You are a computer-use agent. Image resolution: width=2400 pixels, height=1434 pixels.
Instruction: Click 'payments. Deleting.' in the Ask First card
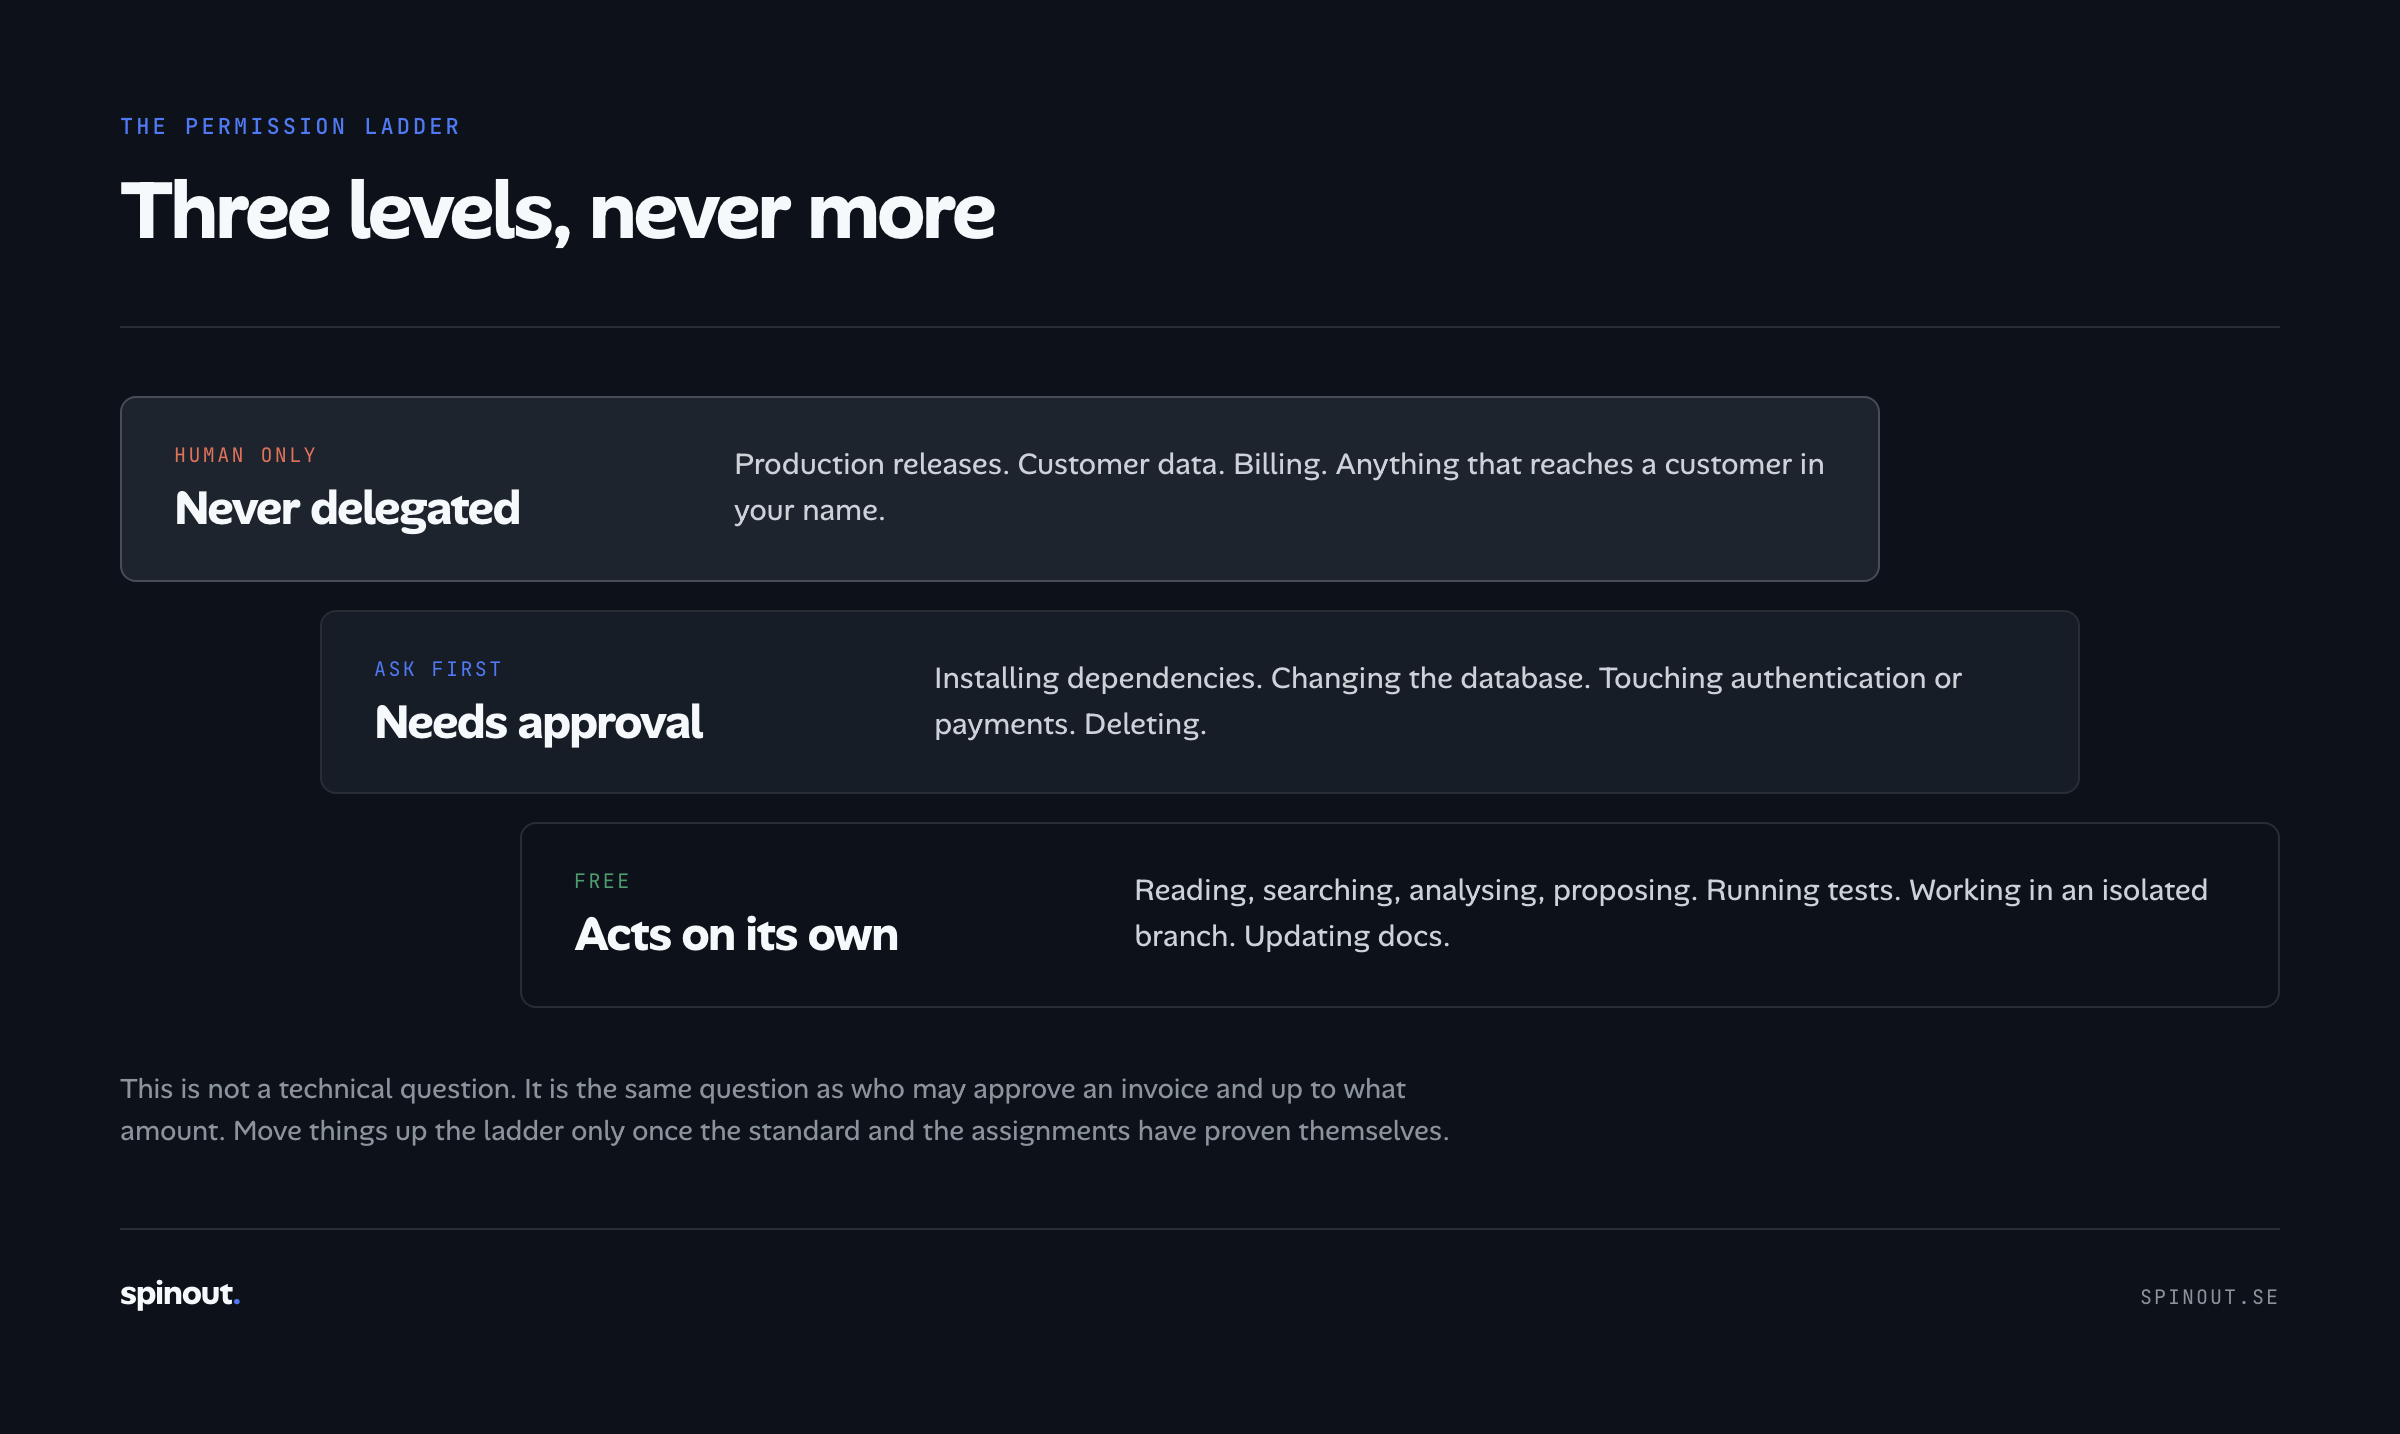pos(1070,724)
